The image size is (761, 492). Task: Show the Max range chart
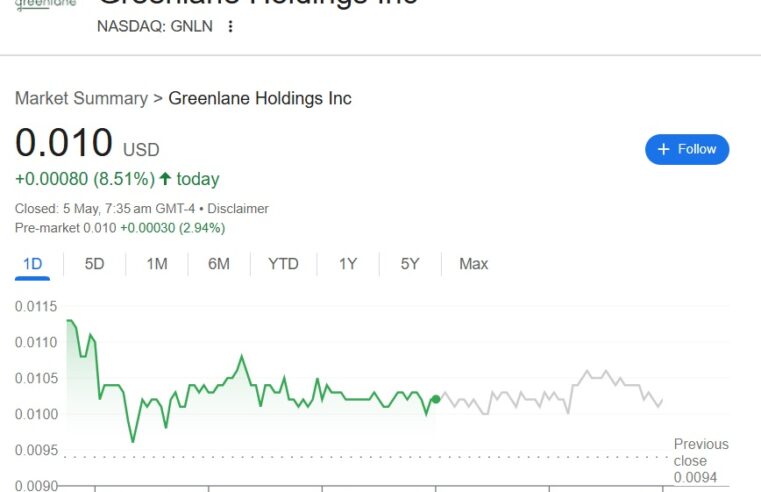tap(473, 264)
